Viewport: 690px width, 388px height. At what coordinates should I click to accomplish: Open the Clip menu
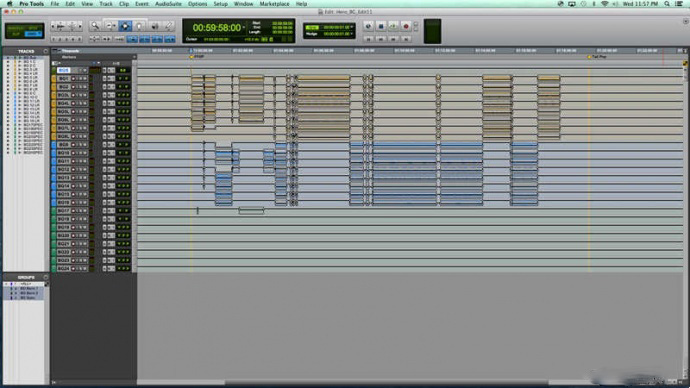pyautogui.click(x=124, y=4)
